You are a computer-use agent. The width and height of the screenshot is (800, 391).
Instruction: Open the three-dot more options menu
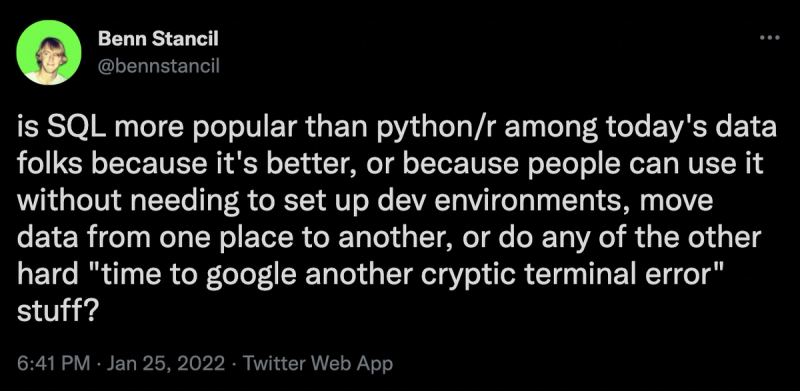(769, 37)
